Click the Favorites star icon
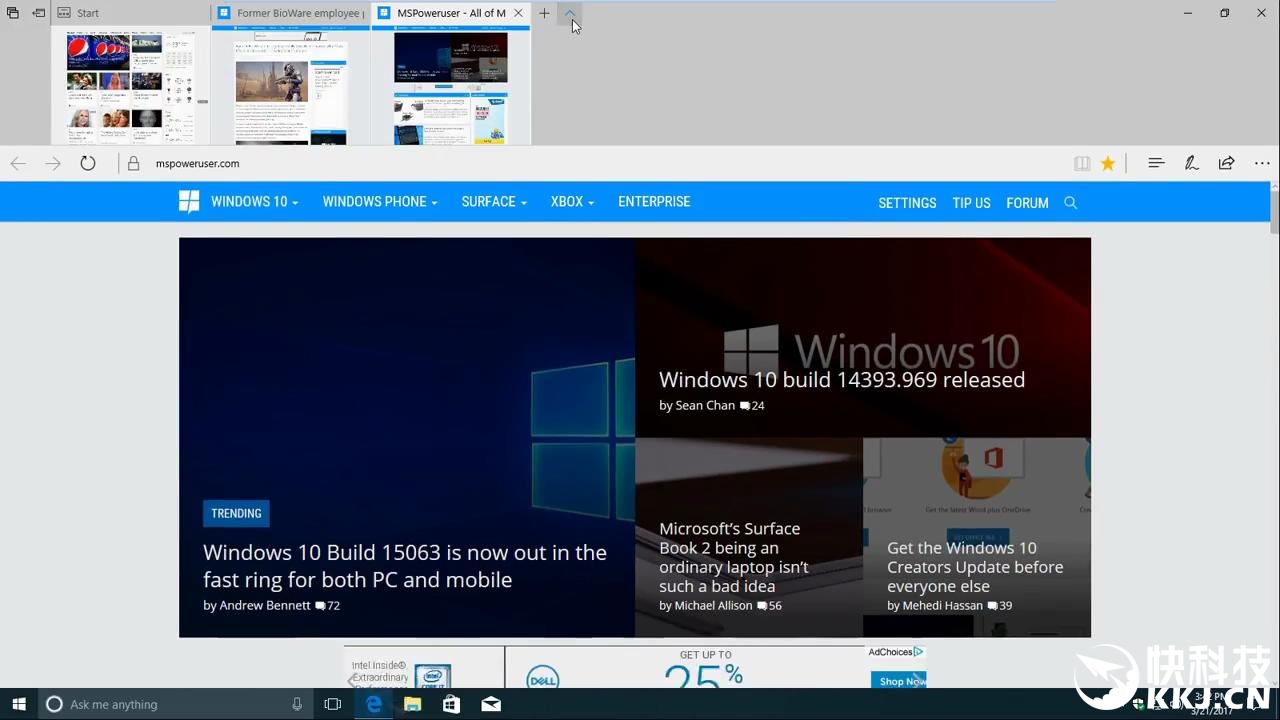The height and width of the screenshot is (720, 1280). (x=1108, y=163)
